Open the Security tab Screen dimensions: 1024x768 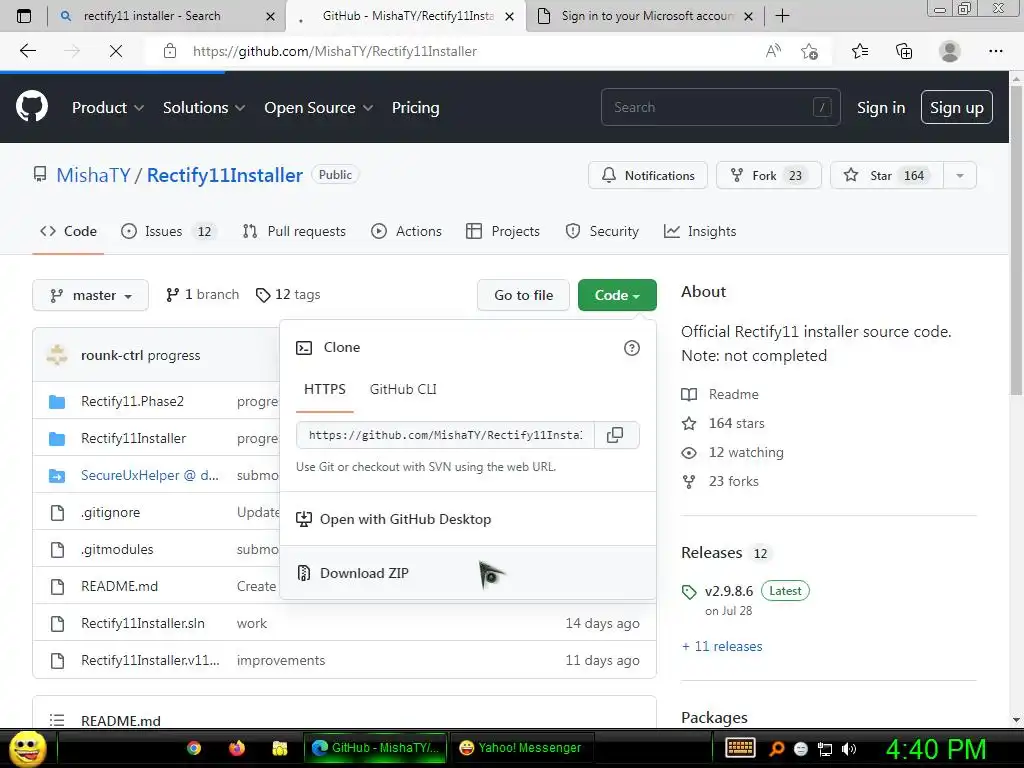coord(602,231)
